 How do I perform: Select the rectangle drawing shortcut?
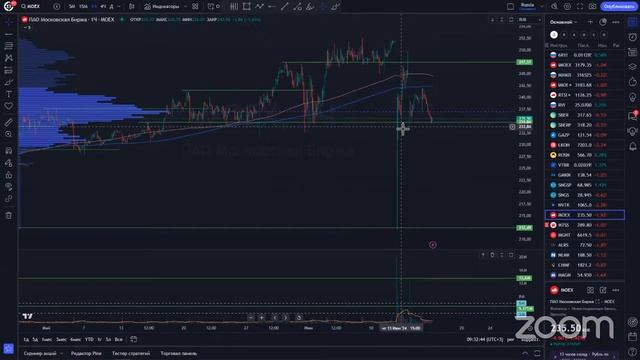(x=247, y=7)
